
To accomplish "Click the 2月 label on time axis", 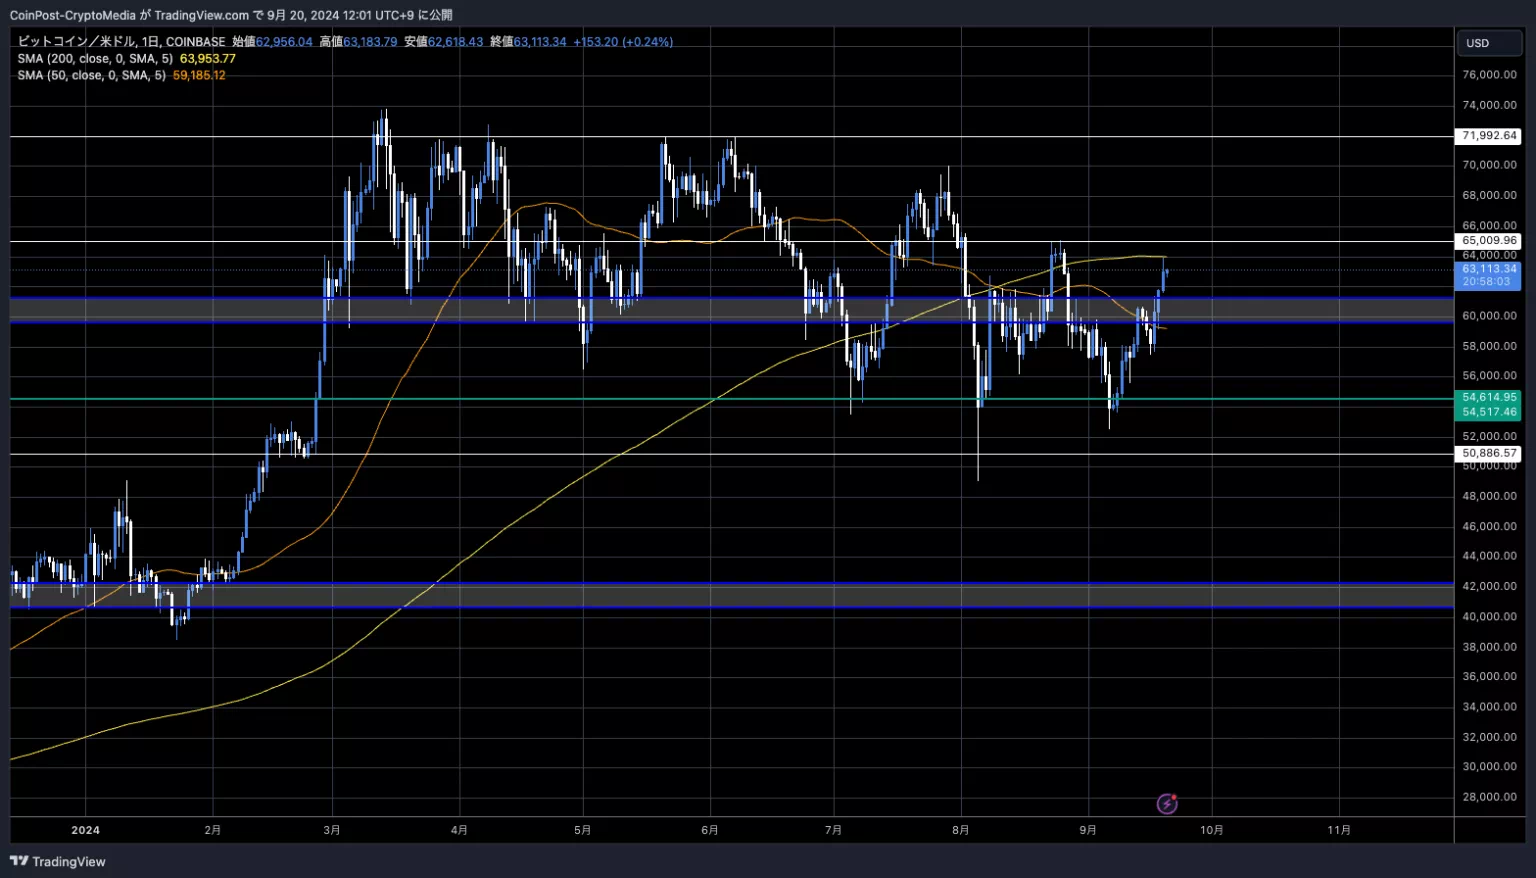I will [212, 830].
